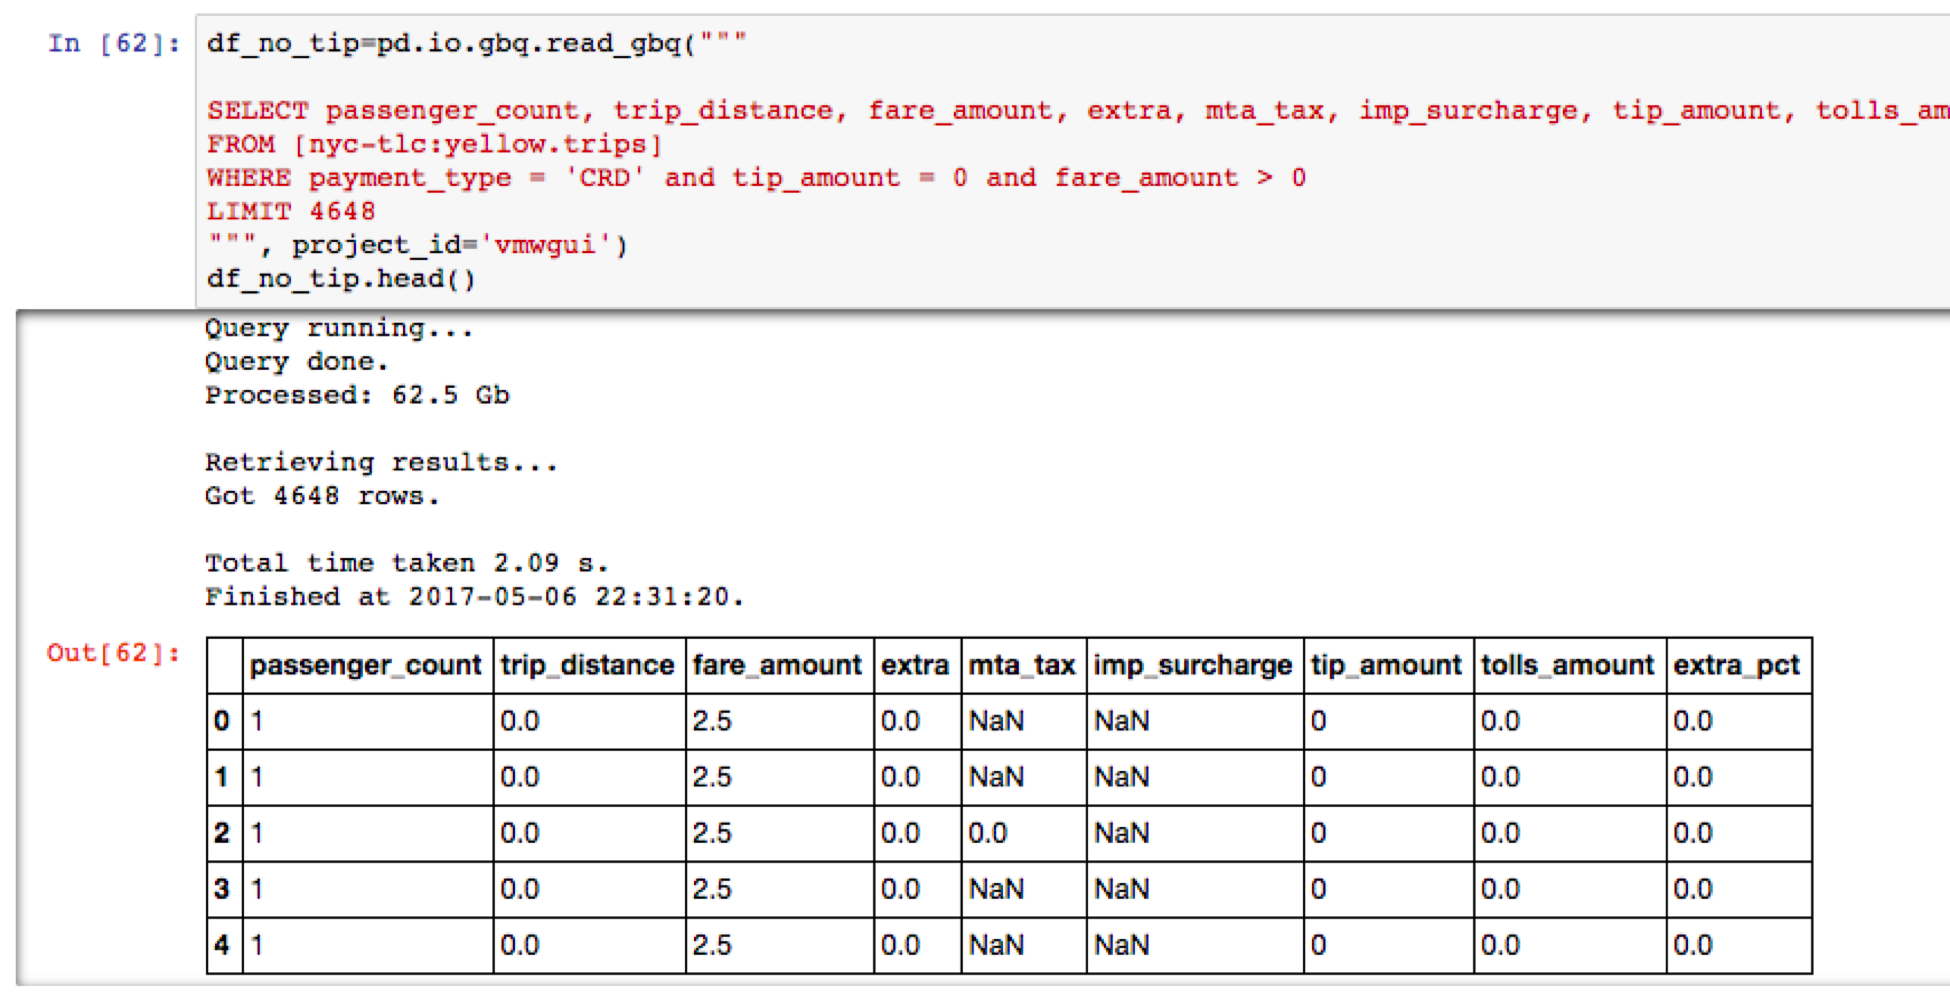
Task: Click the df_no_tip.head() code line
Action: [341, 279]
